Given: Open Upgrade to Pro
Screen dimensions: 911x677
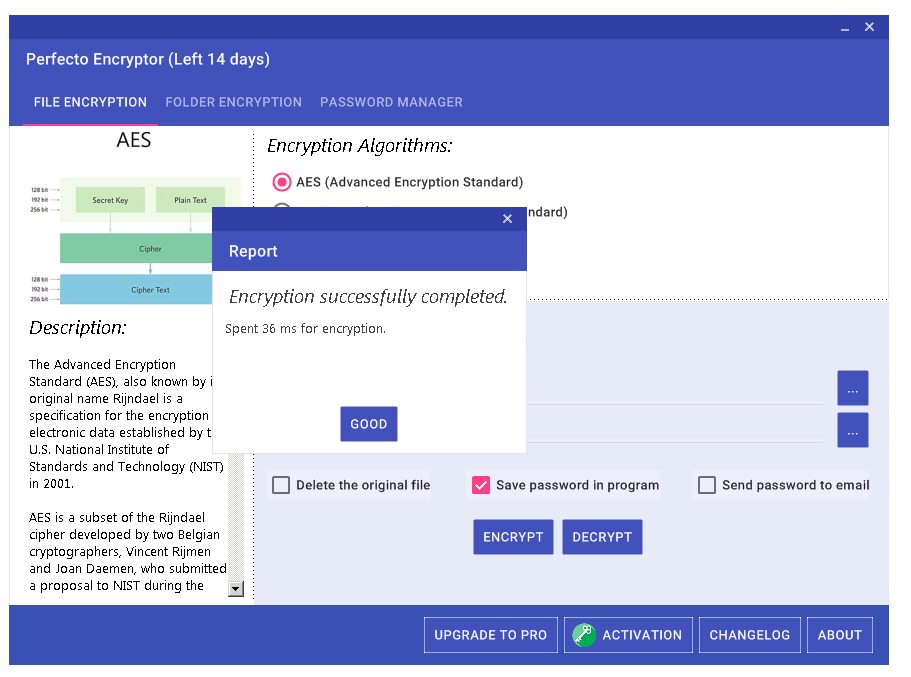Looking at the screenshot, I should (490, 635).
